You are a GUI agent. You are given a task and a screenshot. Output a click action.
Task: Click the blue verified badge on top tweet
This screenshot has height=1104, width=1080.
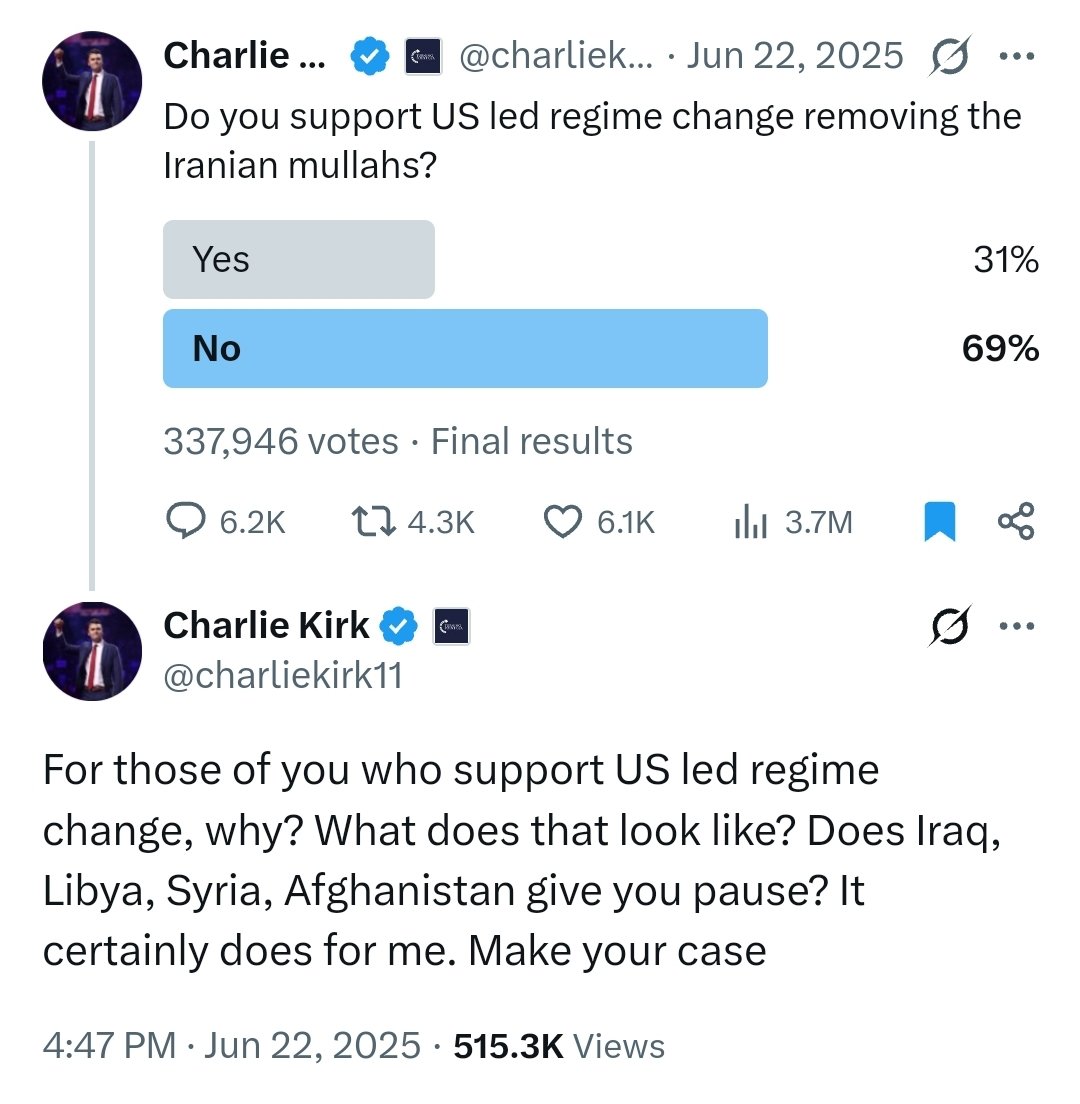pyautogui.click(x=369, y=57)
